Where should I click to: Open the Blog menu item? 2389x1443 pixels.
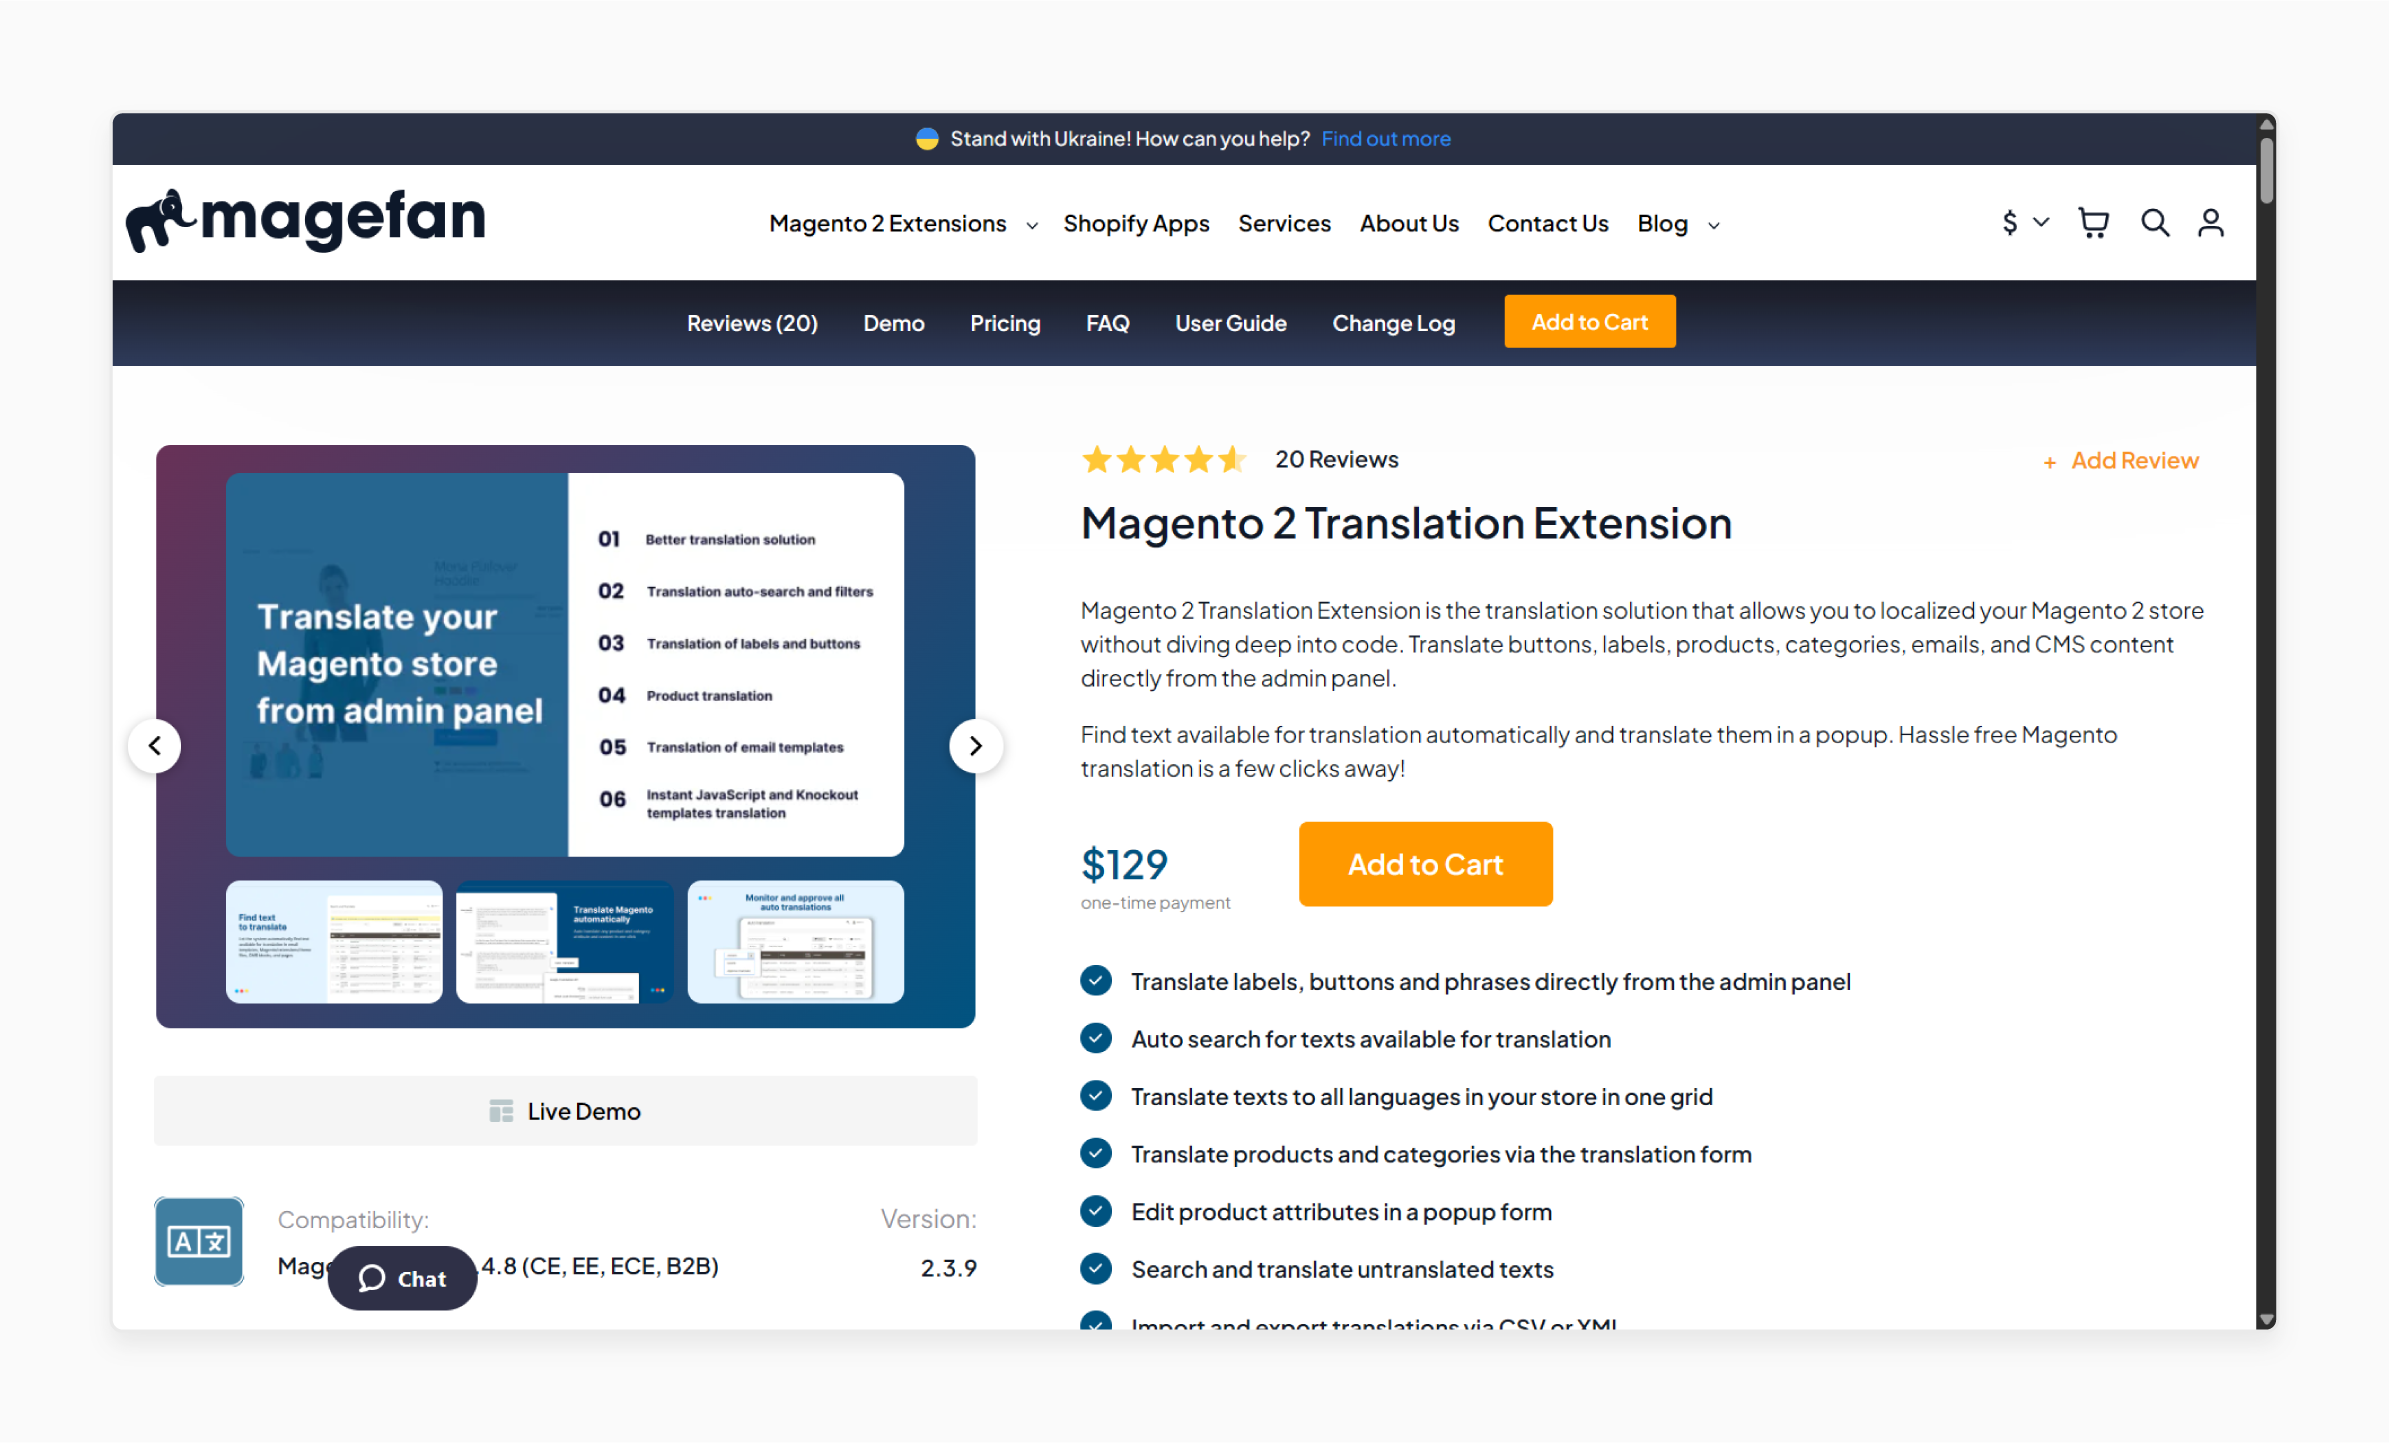(1662, 224)
